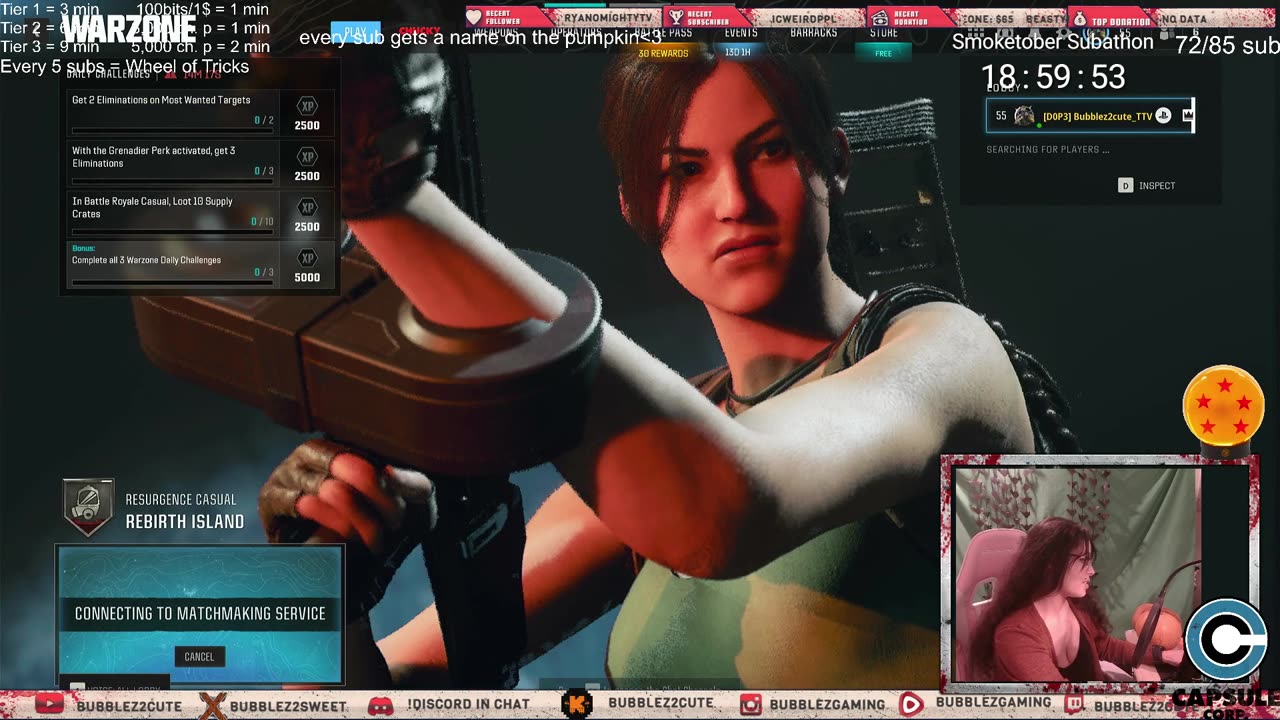The height and width of the screenshot is (720, 1280).
Task: Click the Searching for Players status
Action: click(x=1047, y=150)
